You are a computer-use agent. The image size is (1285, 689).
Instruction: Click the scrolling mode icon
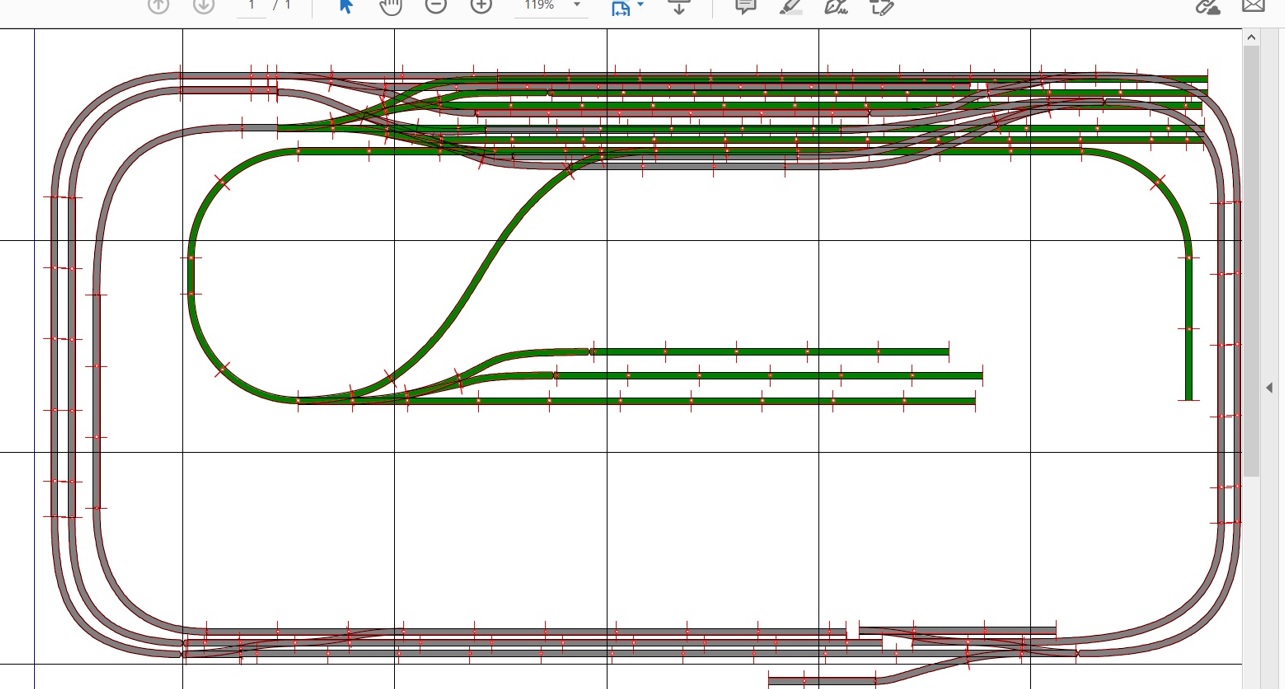coord(679,6)
